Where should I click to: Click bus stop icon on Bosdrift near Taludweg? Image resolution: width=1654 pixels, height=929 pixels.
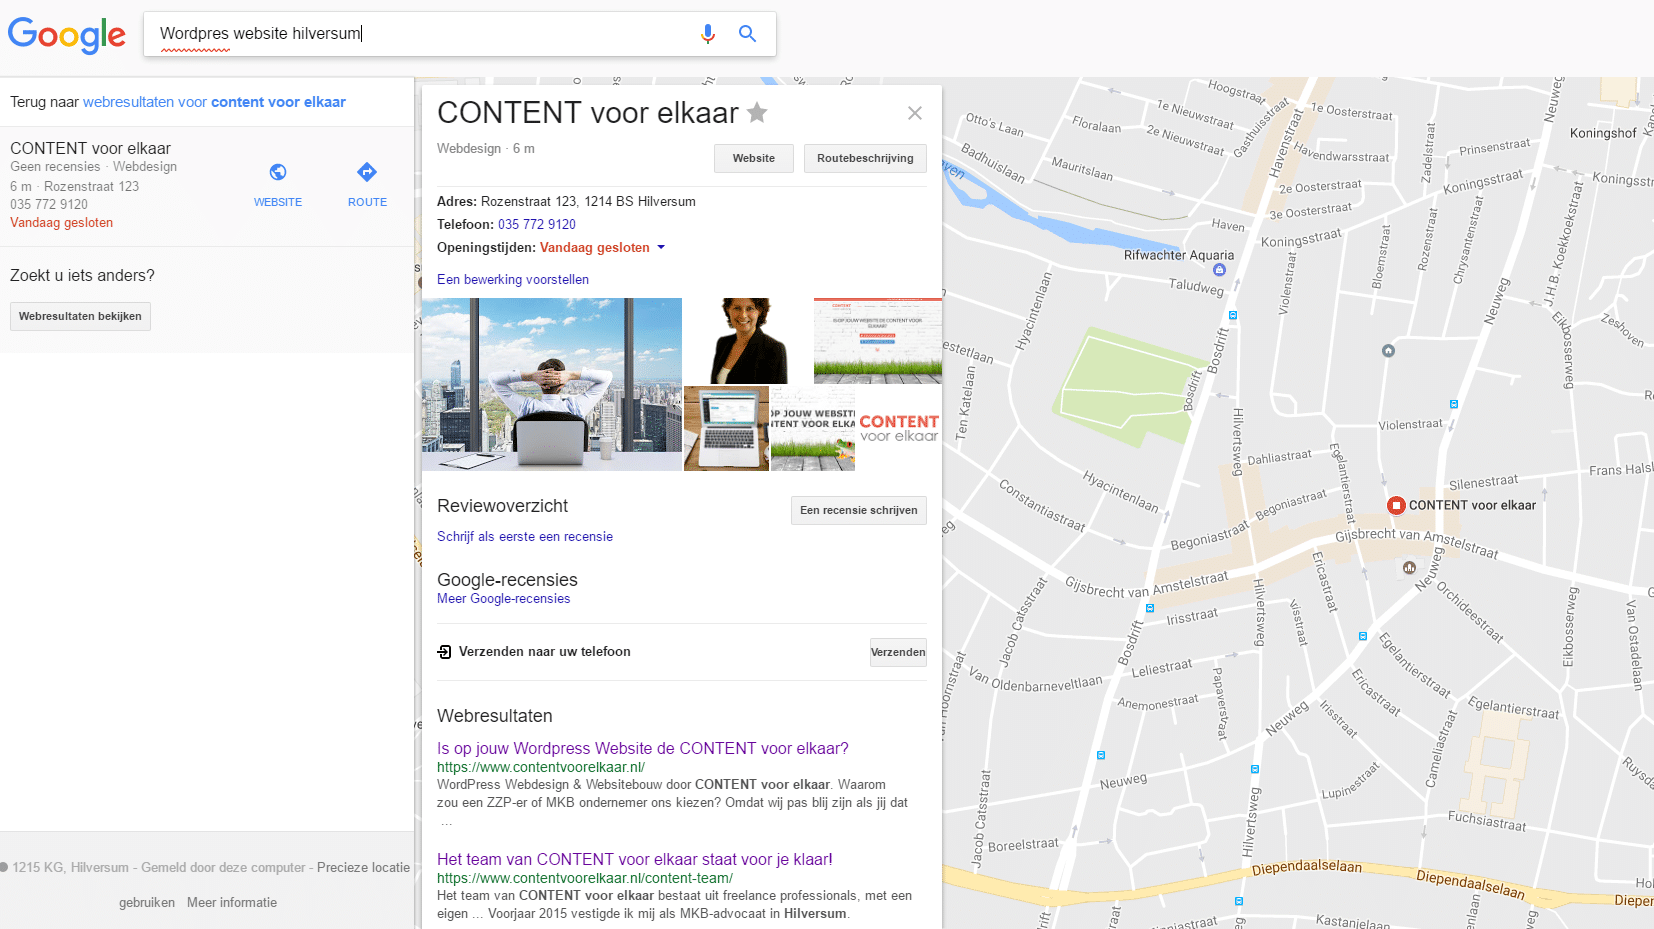tap(1233, 315)
